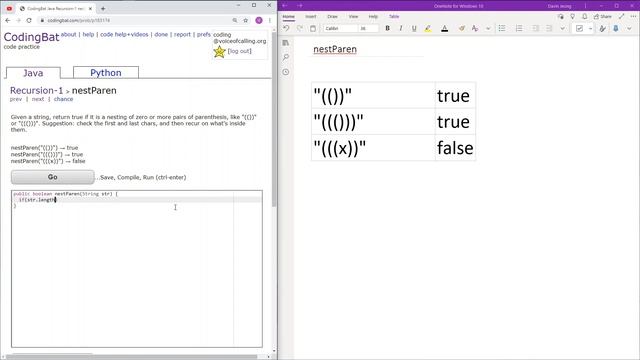
Task: Click the Go button on CodingBat
Action: [x=53, y=177]
